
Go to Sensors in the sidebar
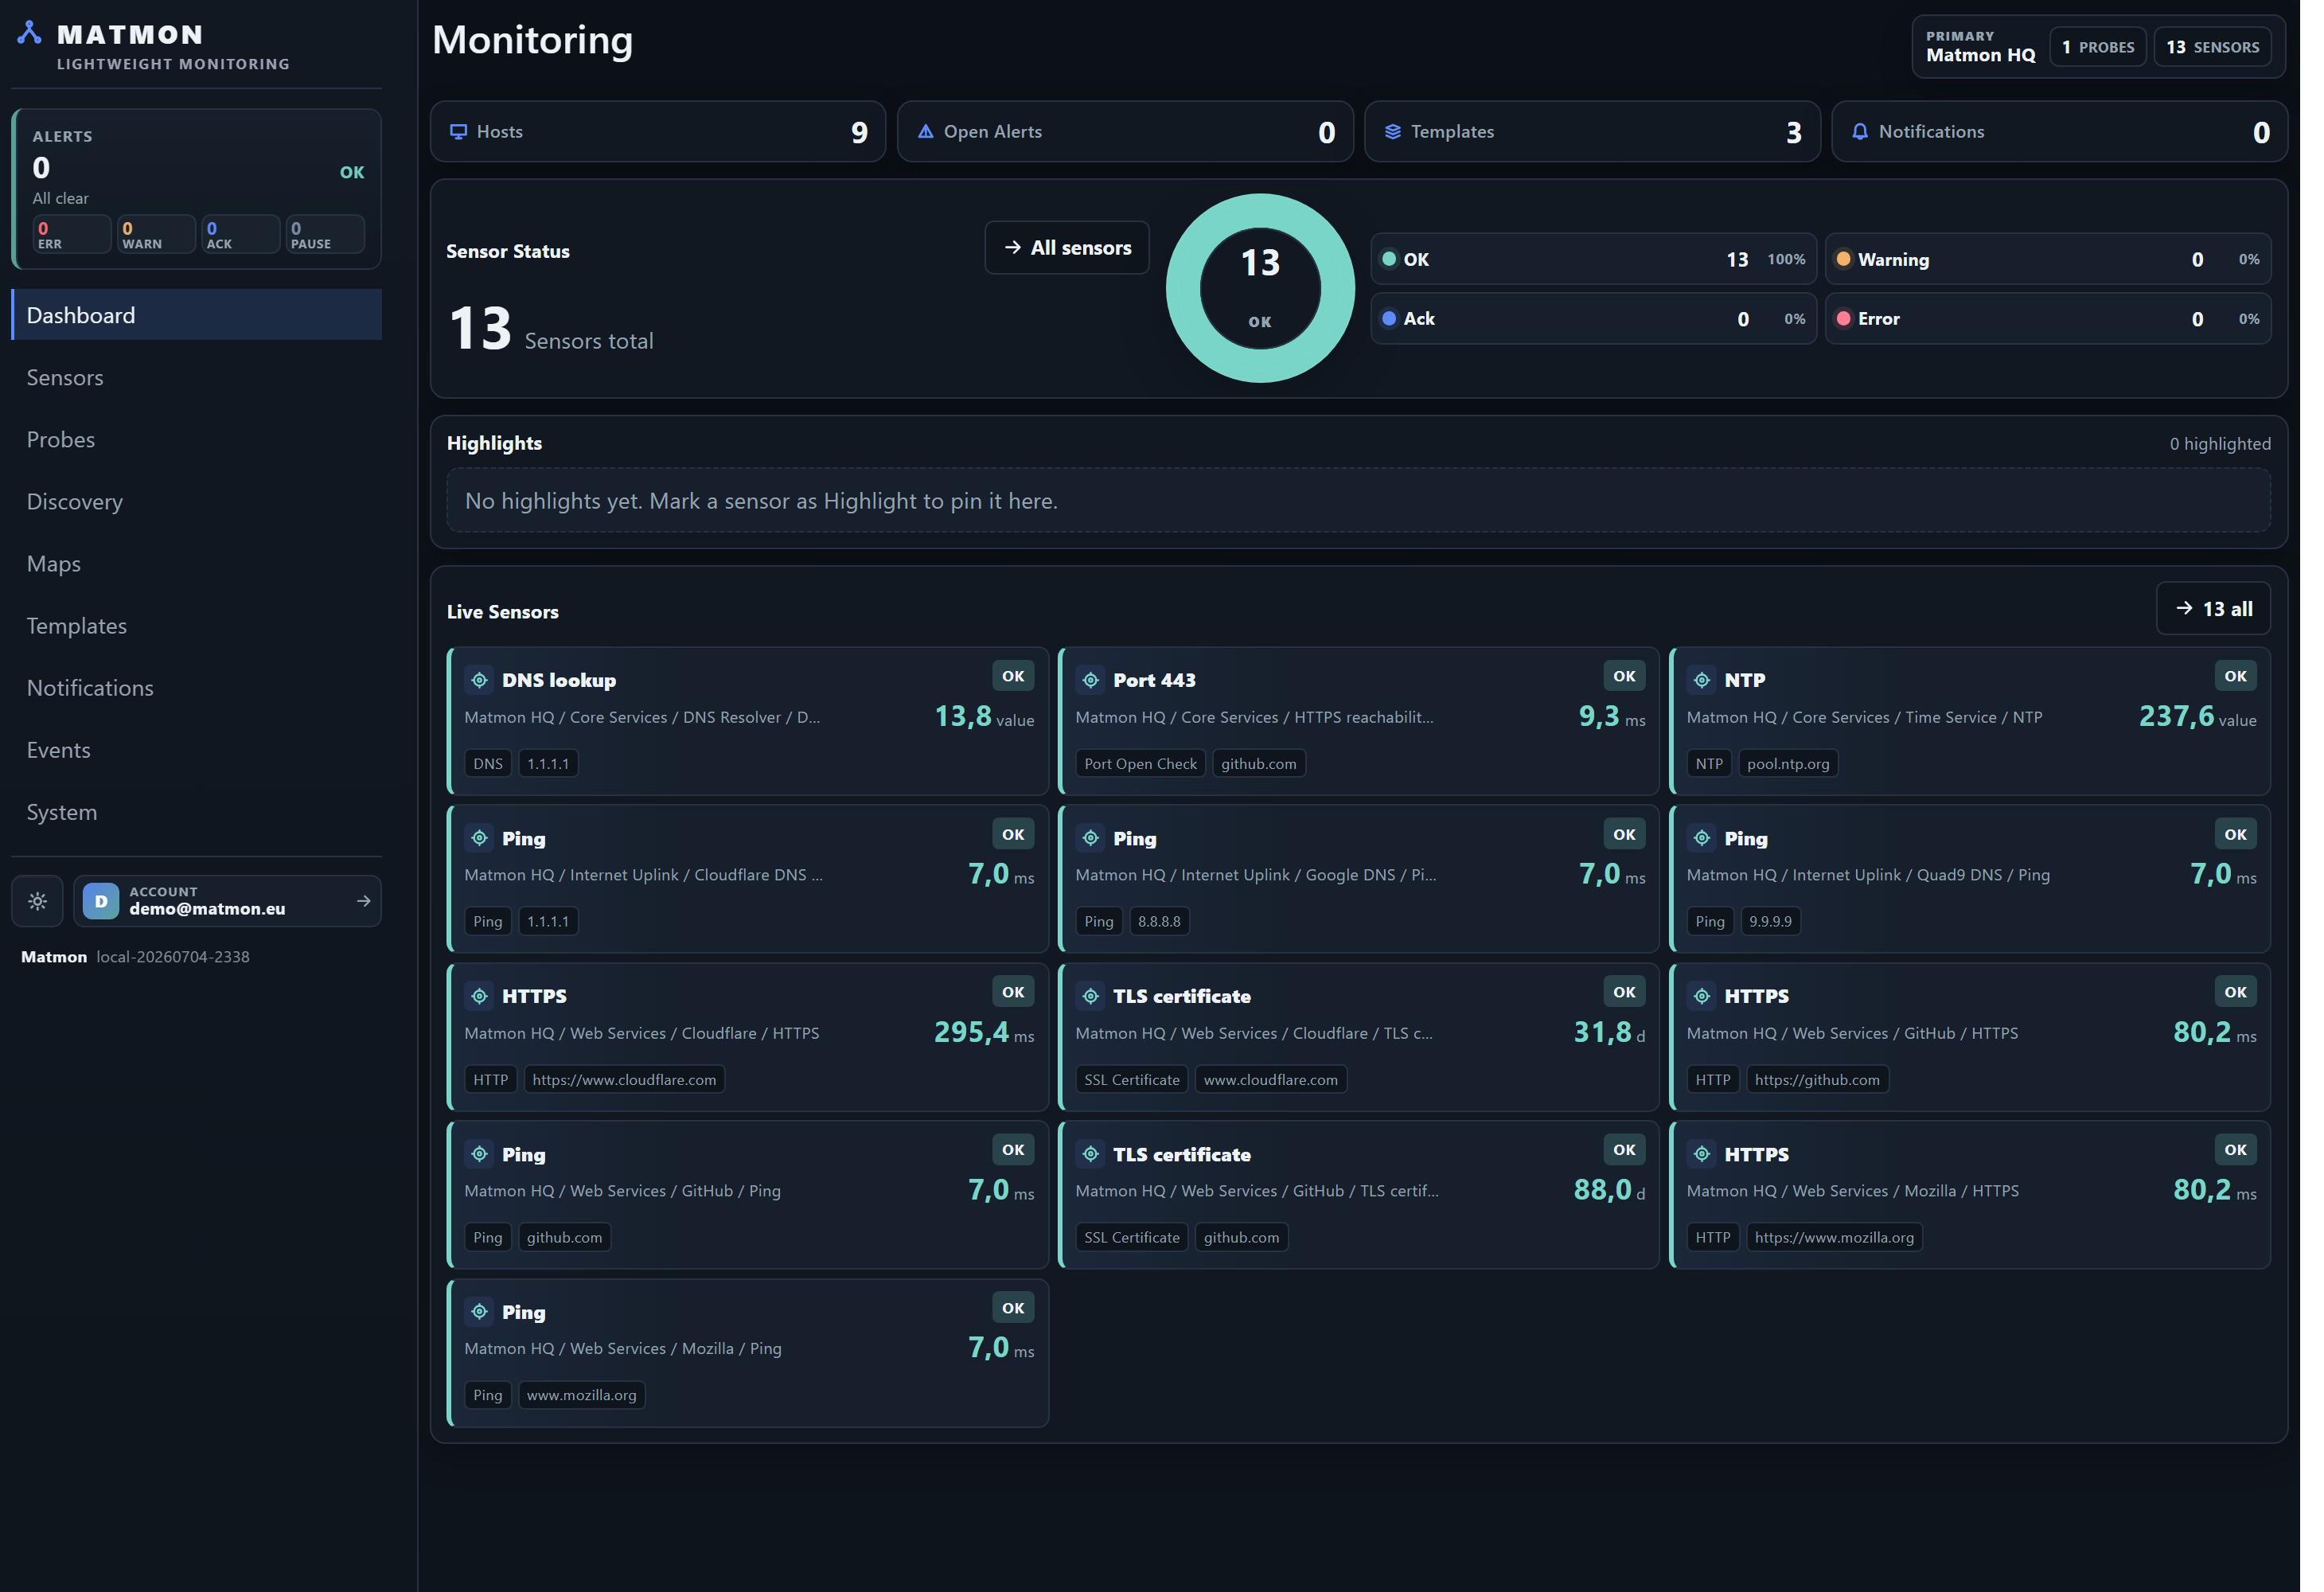click(x=197, y=377)
